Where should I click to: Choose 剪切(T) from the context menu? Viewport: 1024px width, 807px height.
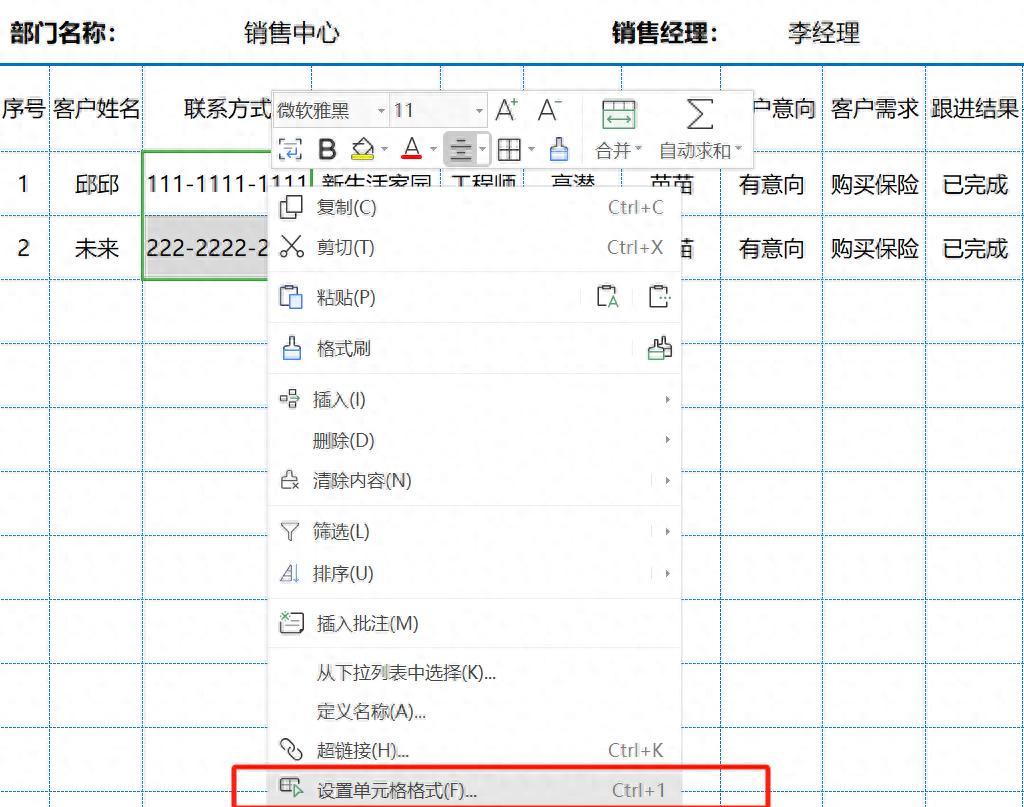pos(475,247)
